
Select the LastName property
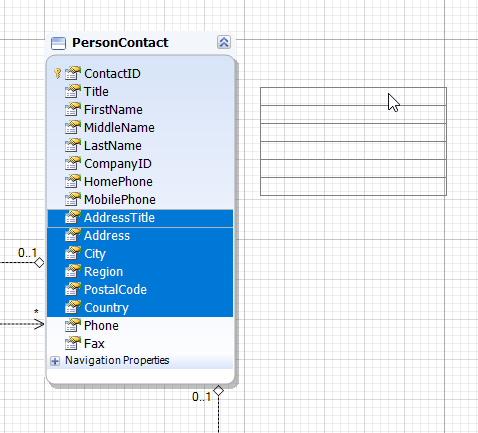coord(140,145)
